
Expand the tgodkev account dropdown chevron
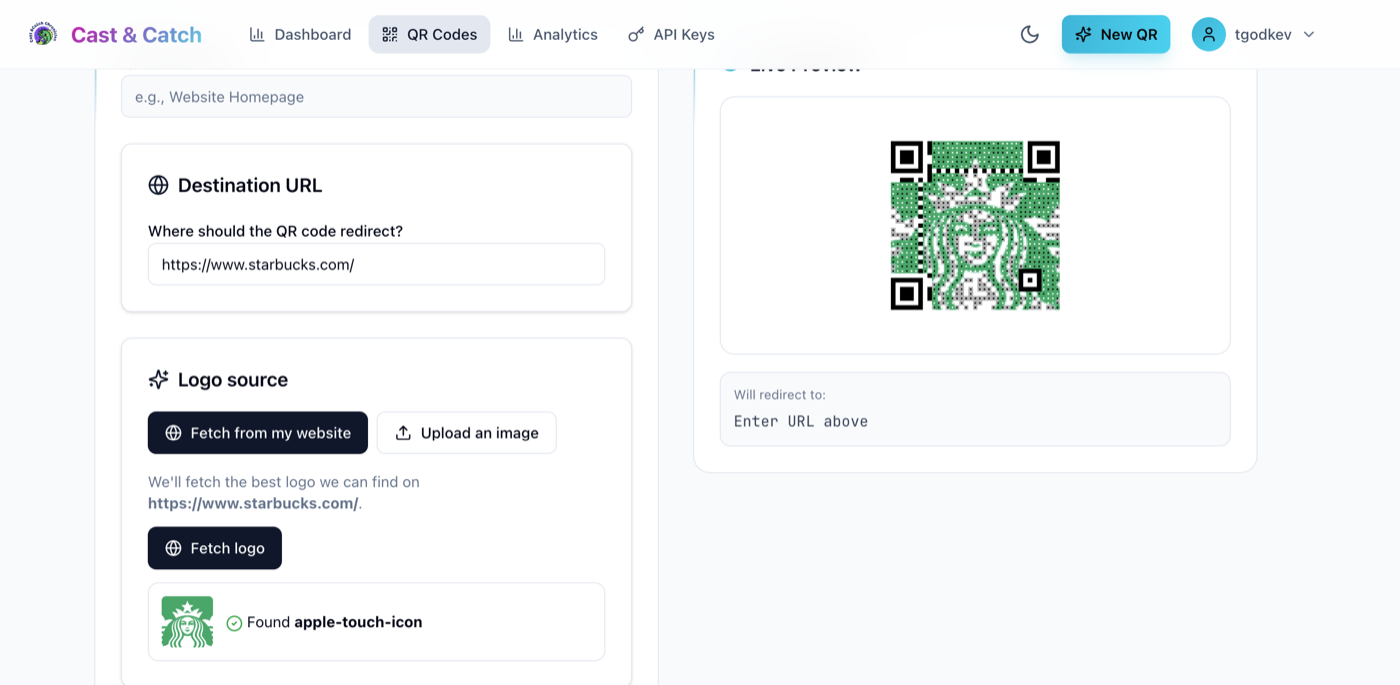(1309, 34)
